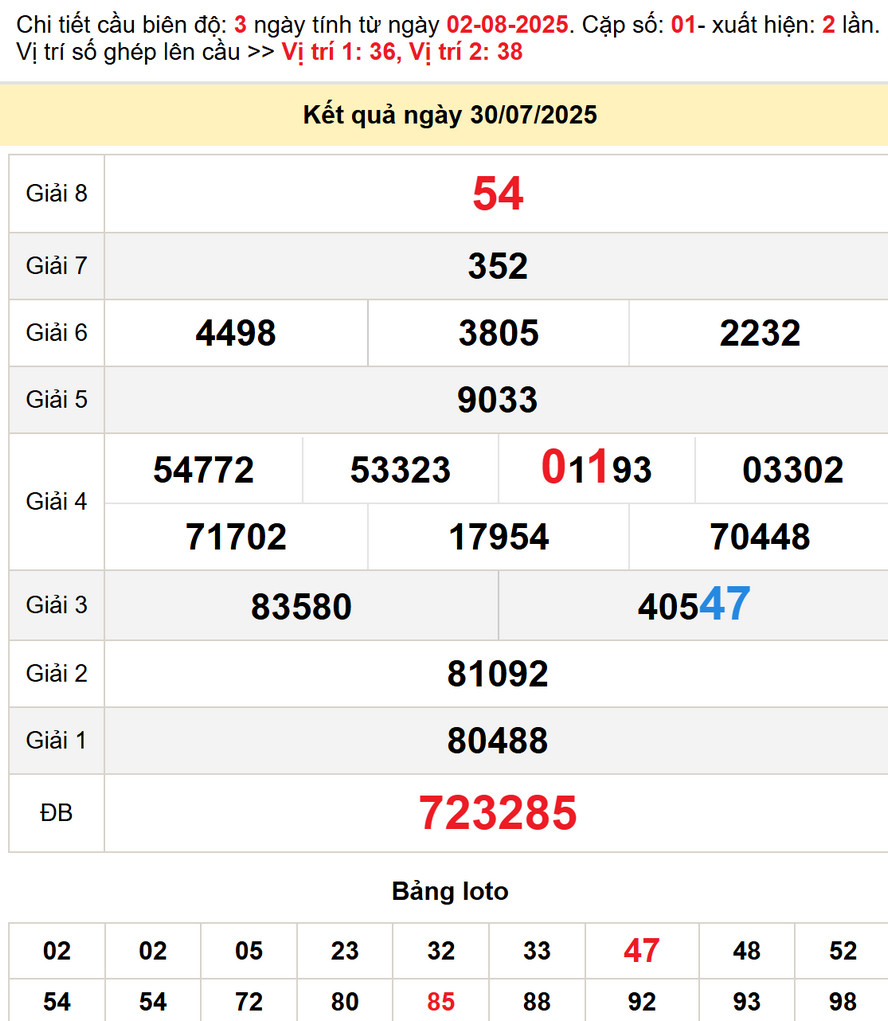Select highlighted Giải 4 number 01193

pyautogui.click(x=596, y=469)
